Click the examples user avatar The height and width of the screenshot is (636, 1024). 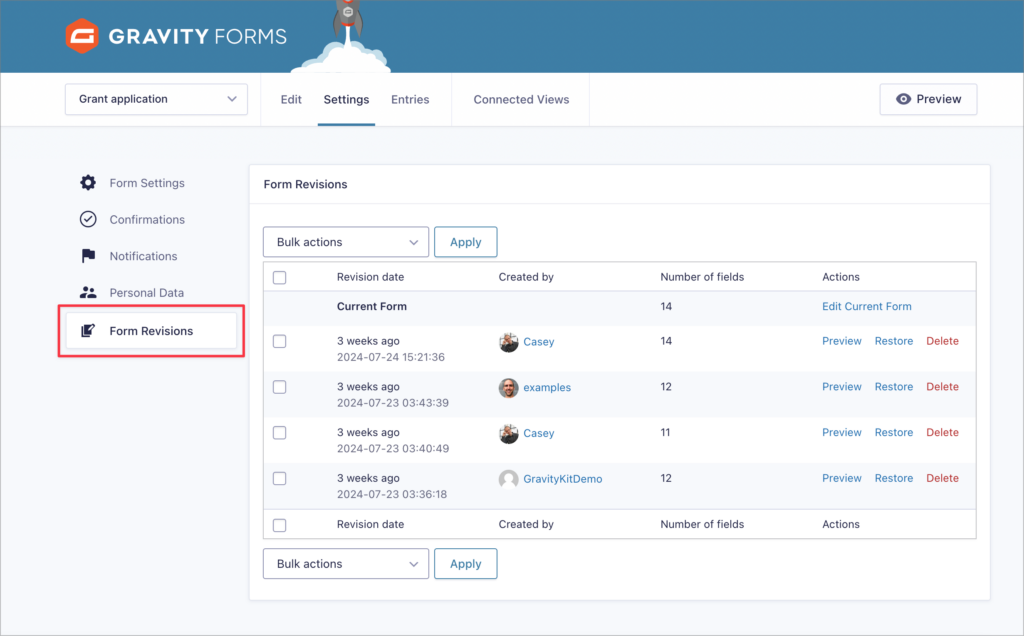509,388
